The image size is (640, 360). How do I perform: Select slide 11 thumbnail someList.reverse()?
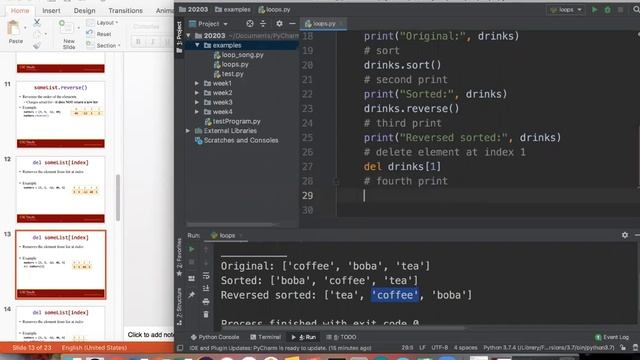60,114
